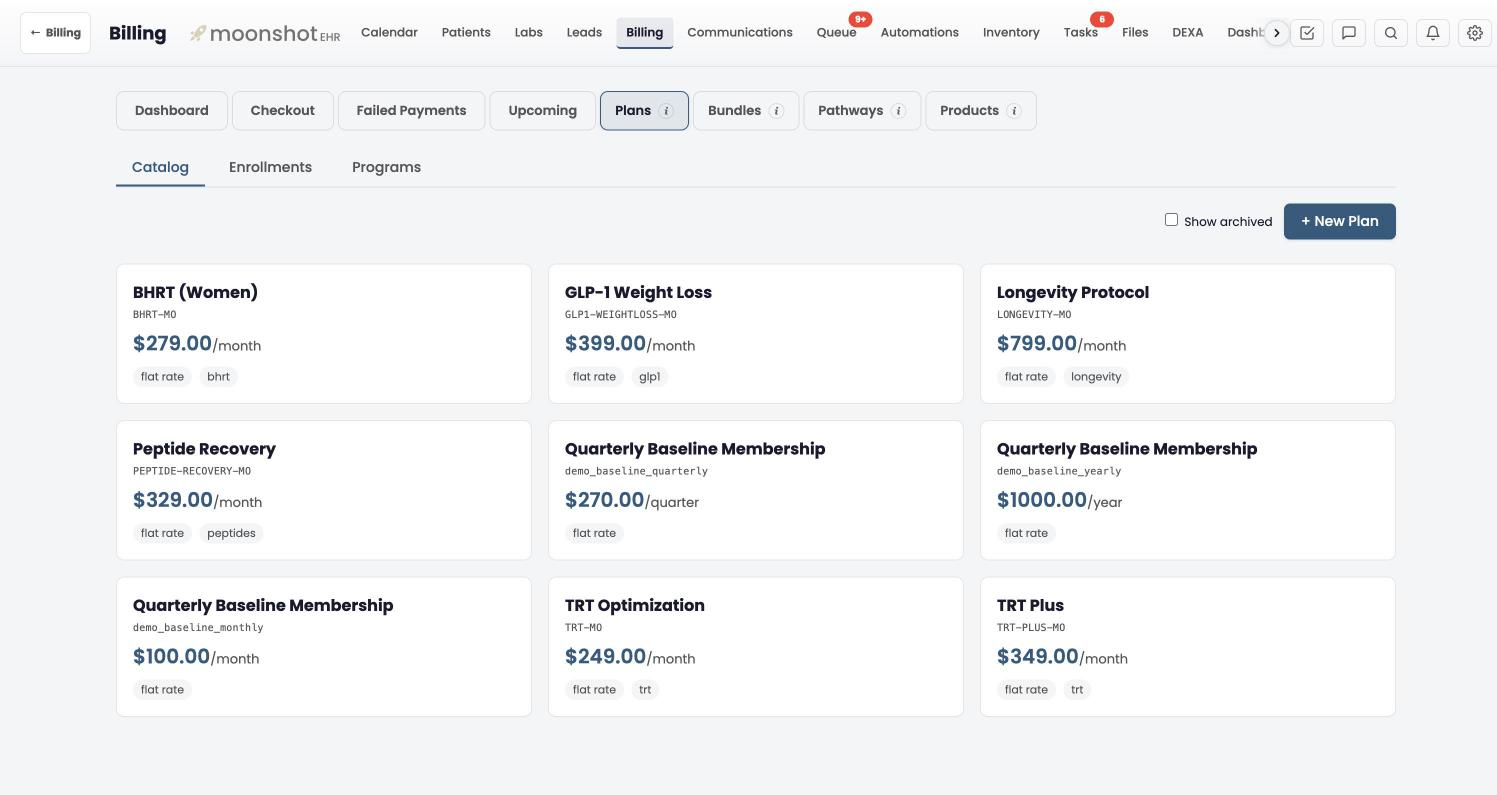Open the Longevity Protocol plan card

[1188, 334]
